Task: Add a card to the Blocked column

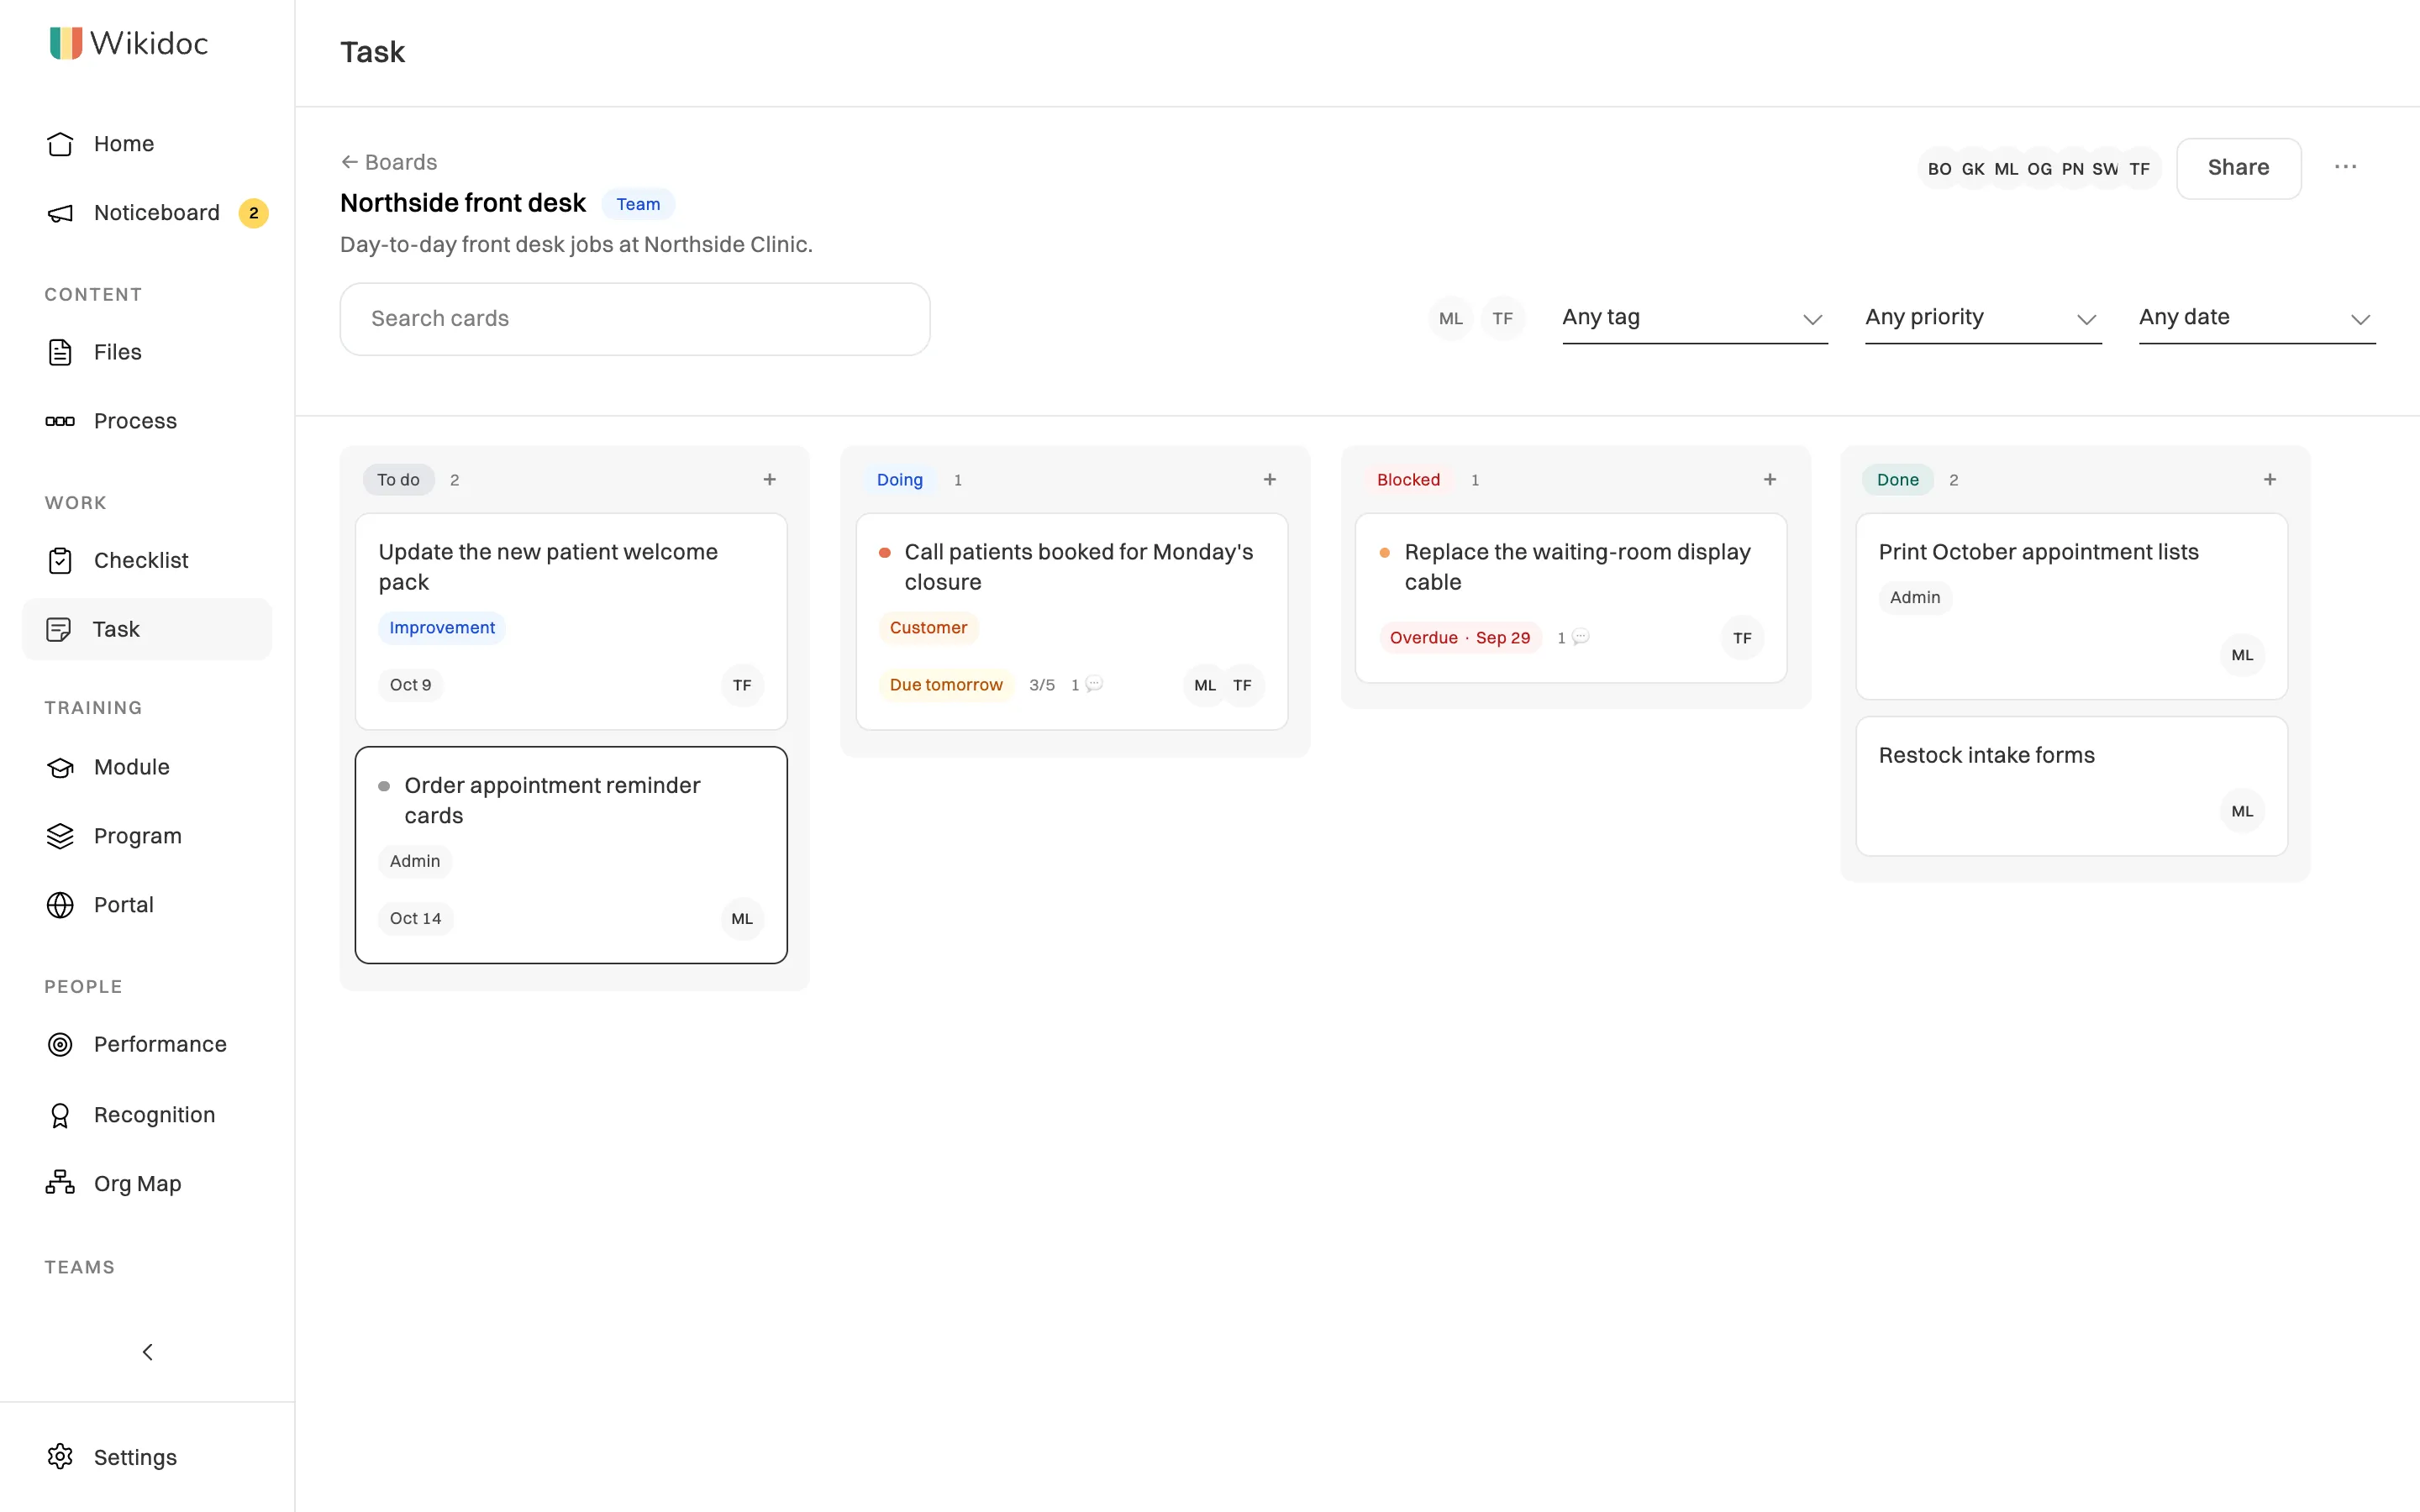Action: coord(1769,480)
